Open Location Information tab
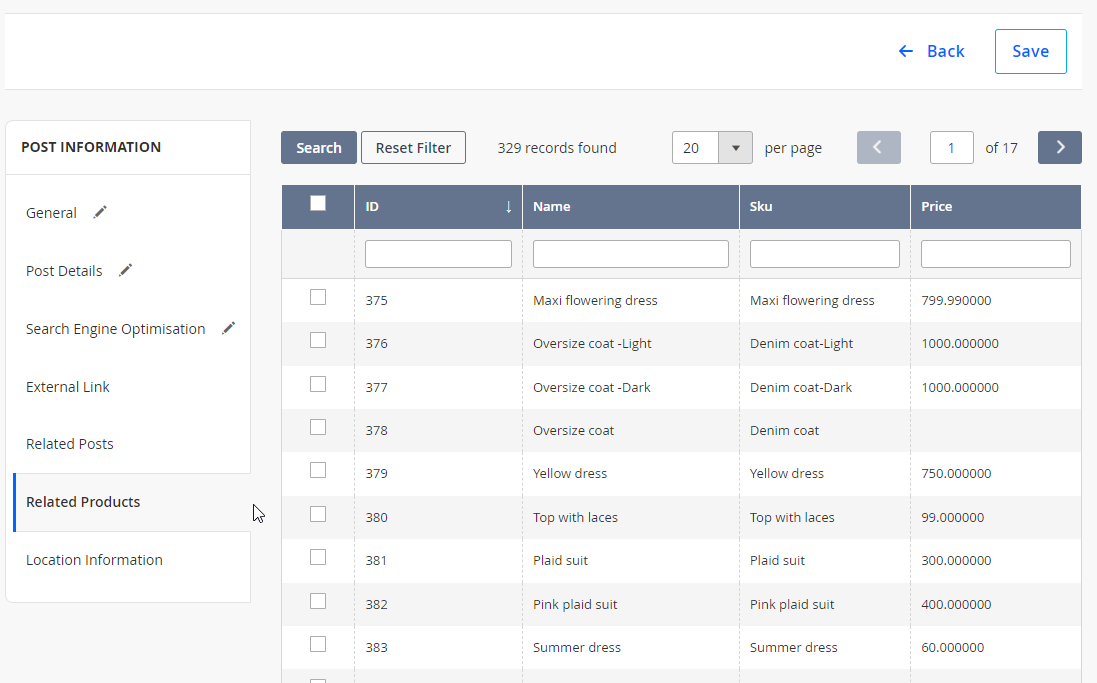This screenshot has width=1097, height=683. point(94,560)
